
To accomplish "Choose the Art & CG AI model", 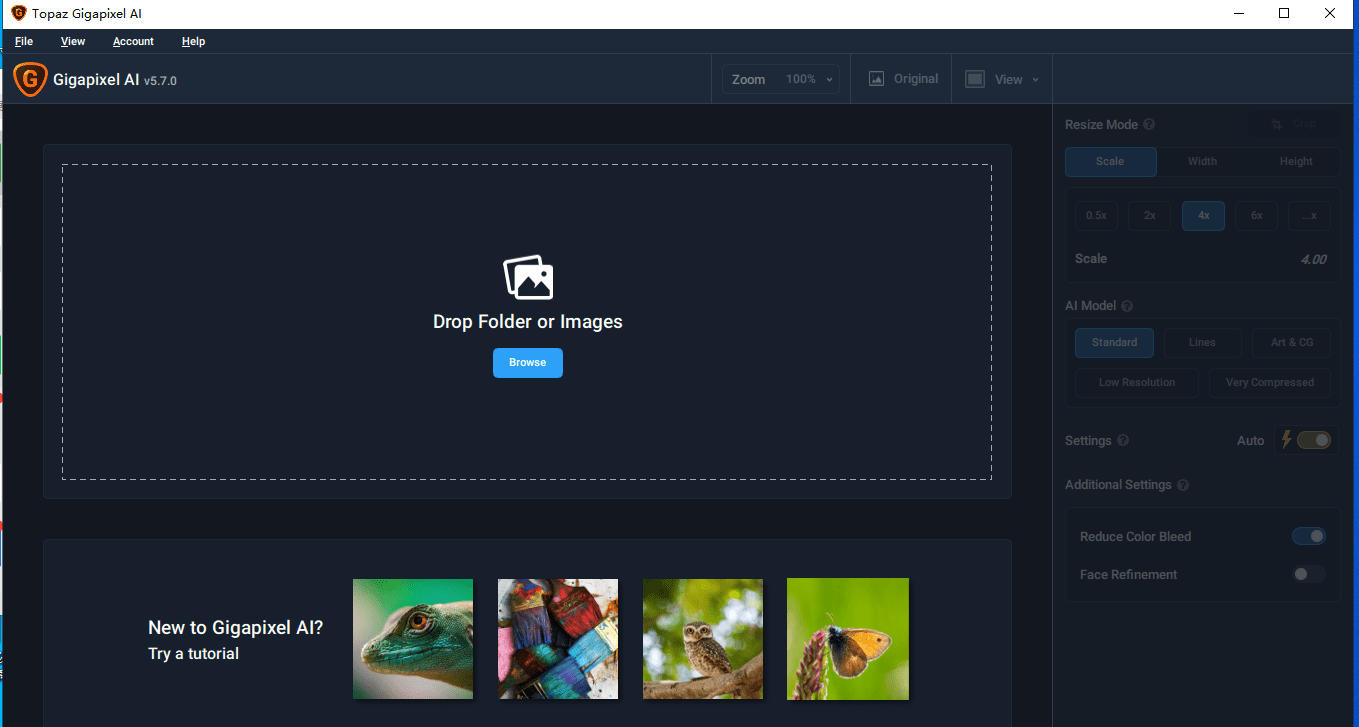I will coord(1292,343).
